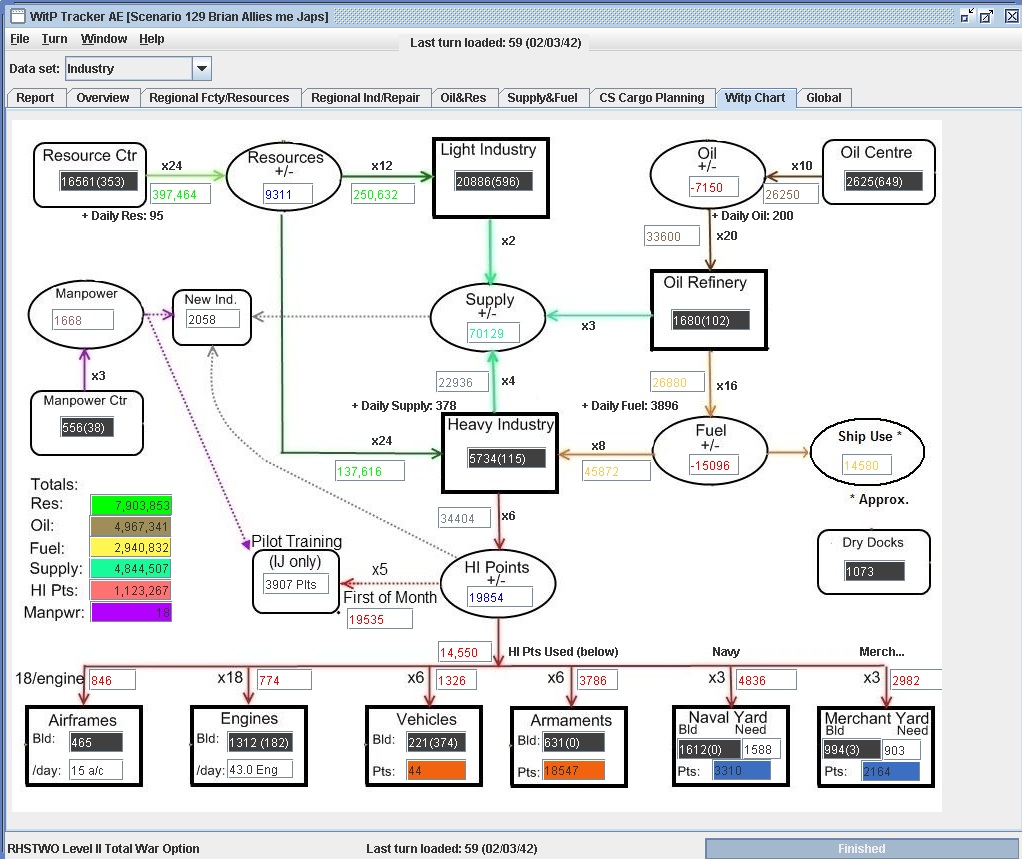Image resolution: width=1022 pixels, height=859 pixels.
Task: Click Oil Refinery value 1680(102)
Action: coord(710,320)
